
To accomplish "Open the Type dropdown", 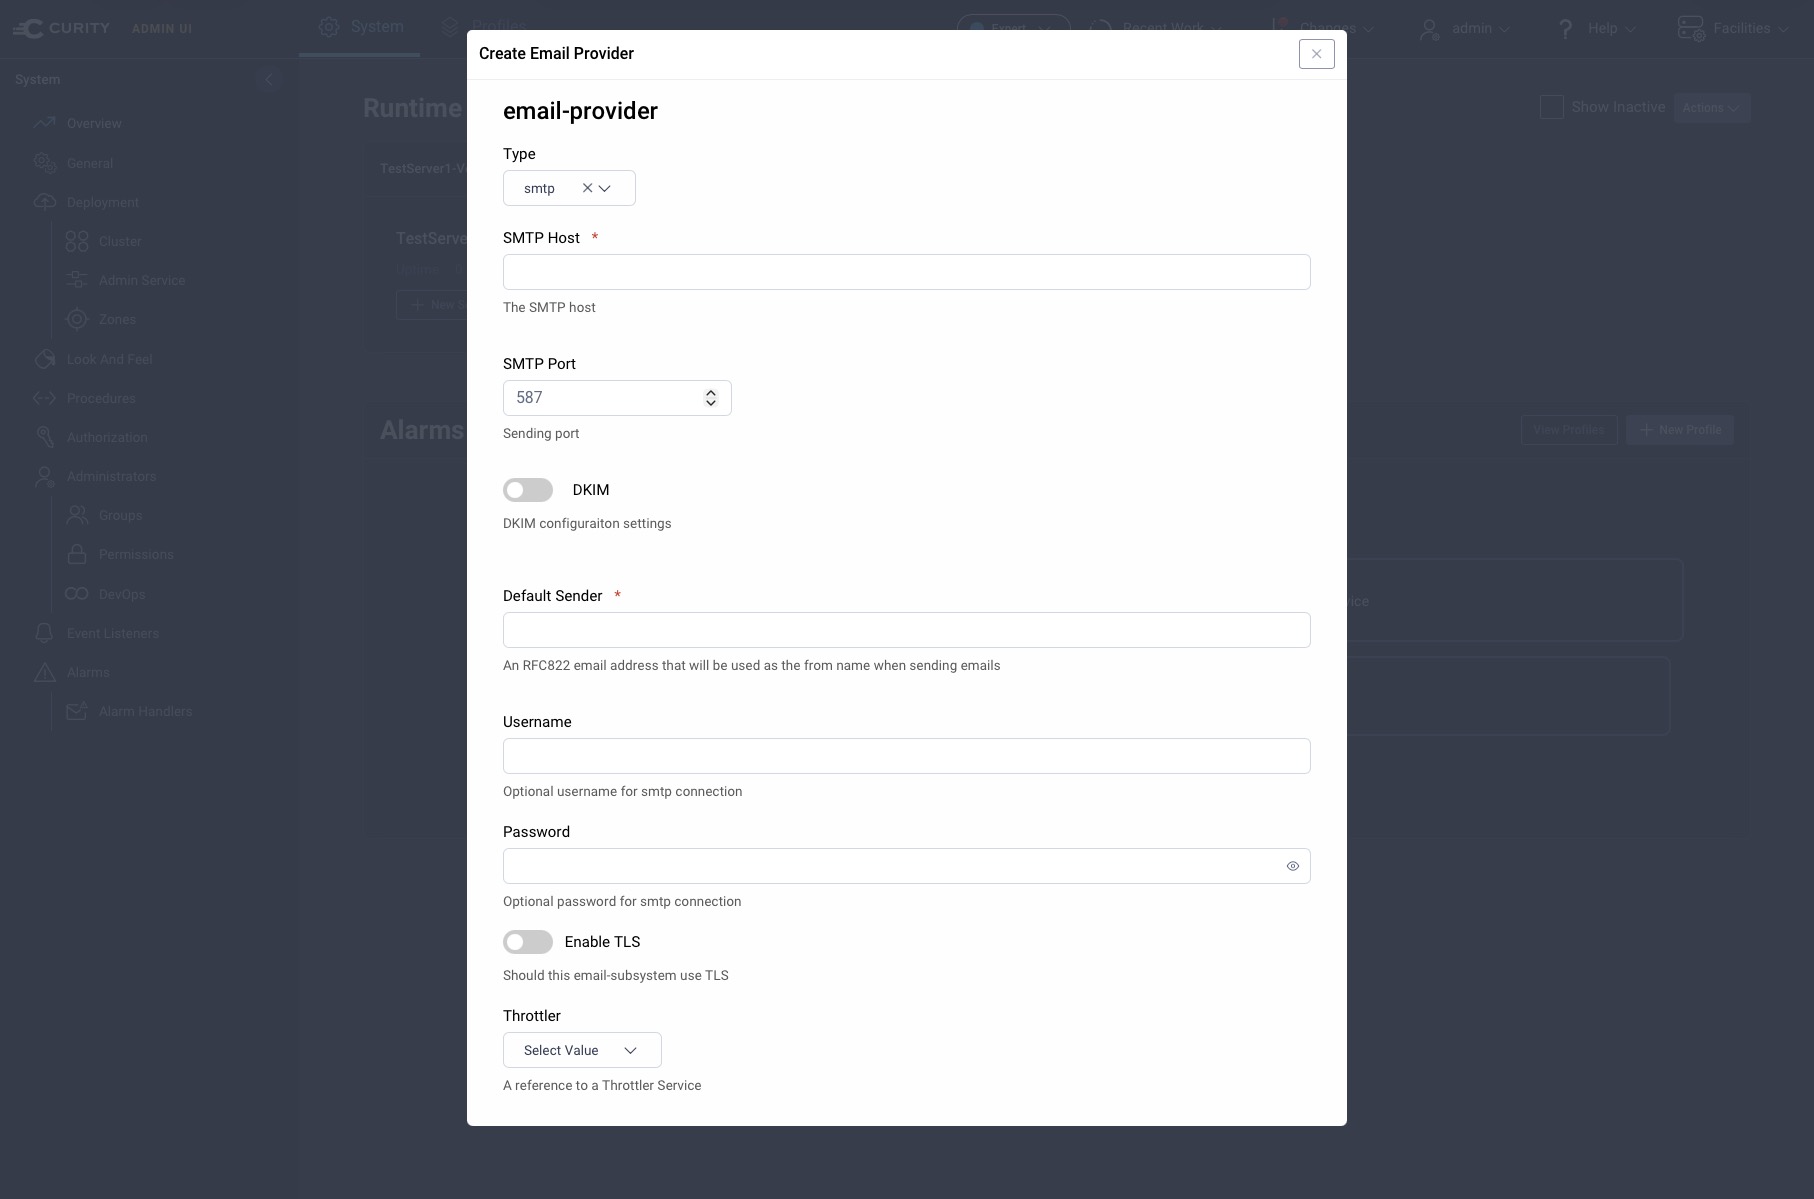I will click(x=605, y=188).
